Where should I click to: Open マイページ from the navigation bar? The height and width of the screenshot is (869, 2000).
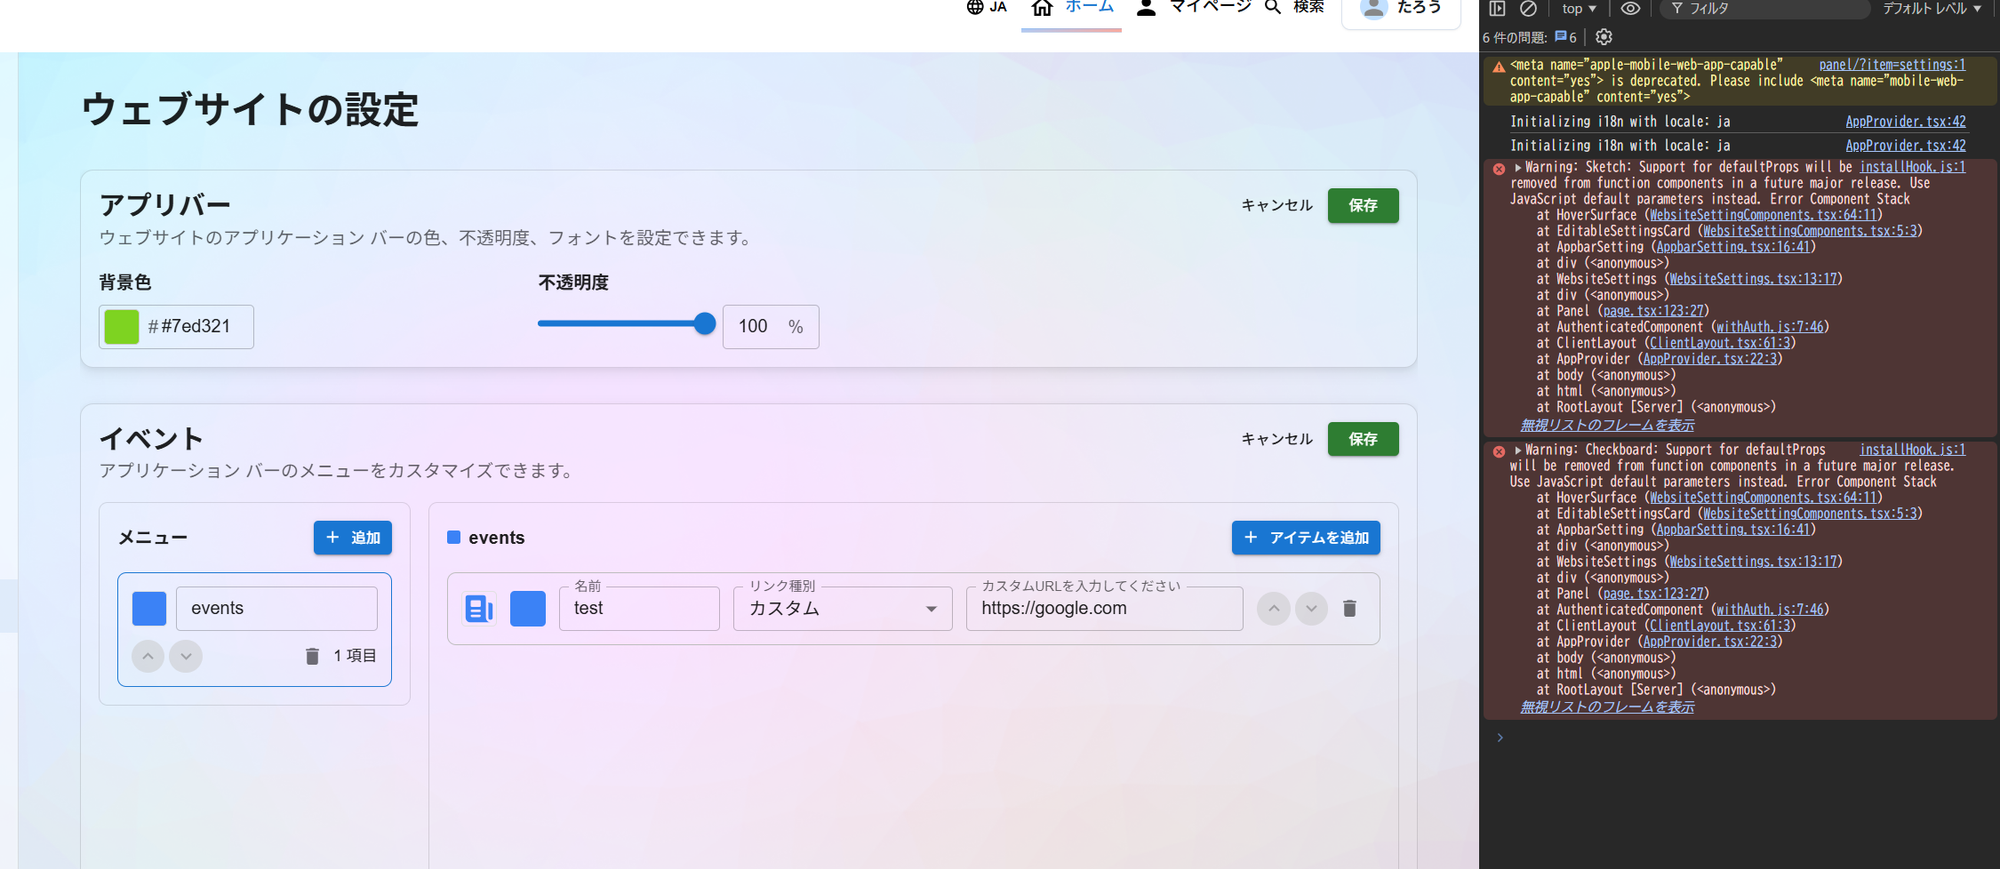coord(1194,9)
